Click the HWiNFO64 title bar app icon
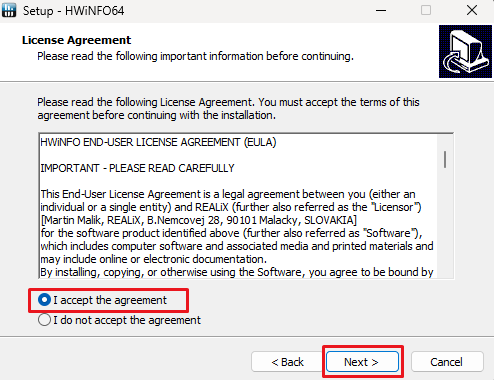Viewport: 494px width, 380px height. (9, 10)
